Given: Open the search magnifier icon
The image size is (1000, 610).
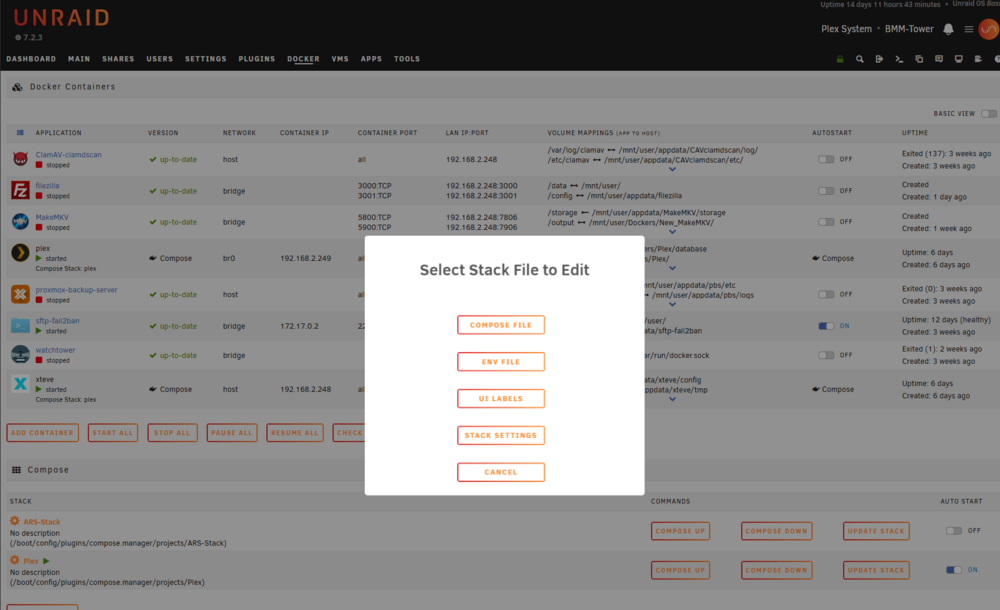Looking at the screenshot, I should (860, 59).
